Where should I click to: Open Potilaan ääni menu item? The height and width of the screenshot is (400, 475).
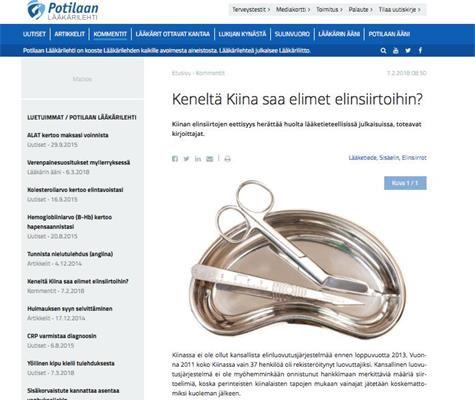[389, 34]
